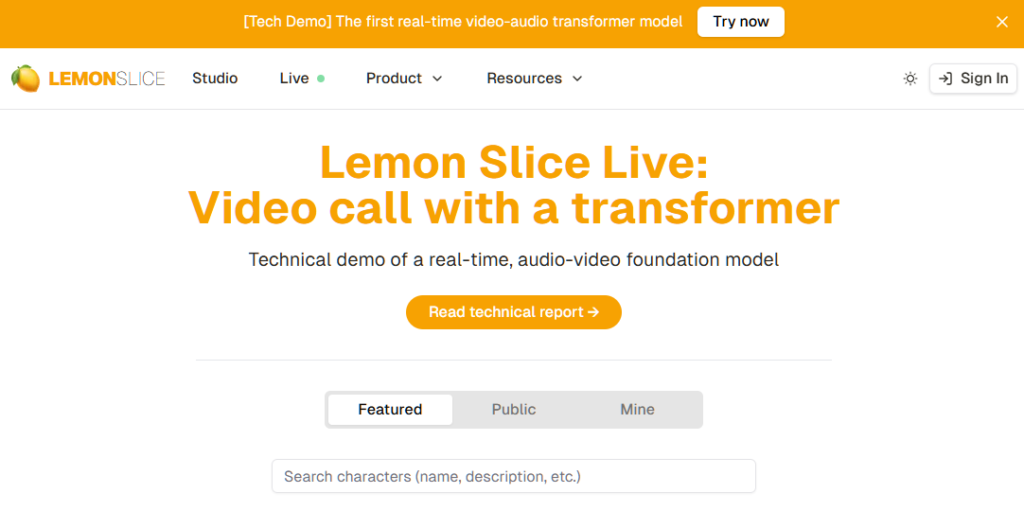Screen dimensions: 1024x511
Task: Open the Product menu label
Action: click(394, 78)
